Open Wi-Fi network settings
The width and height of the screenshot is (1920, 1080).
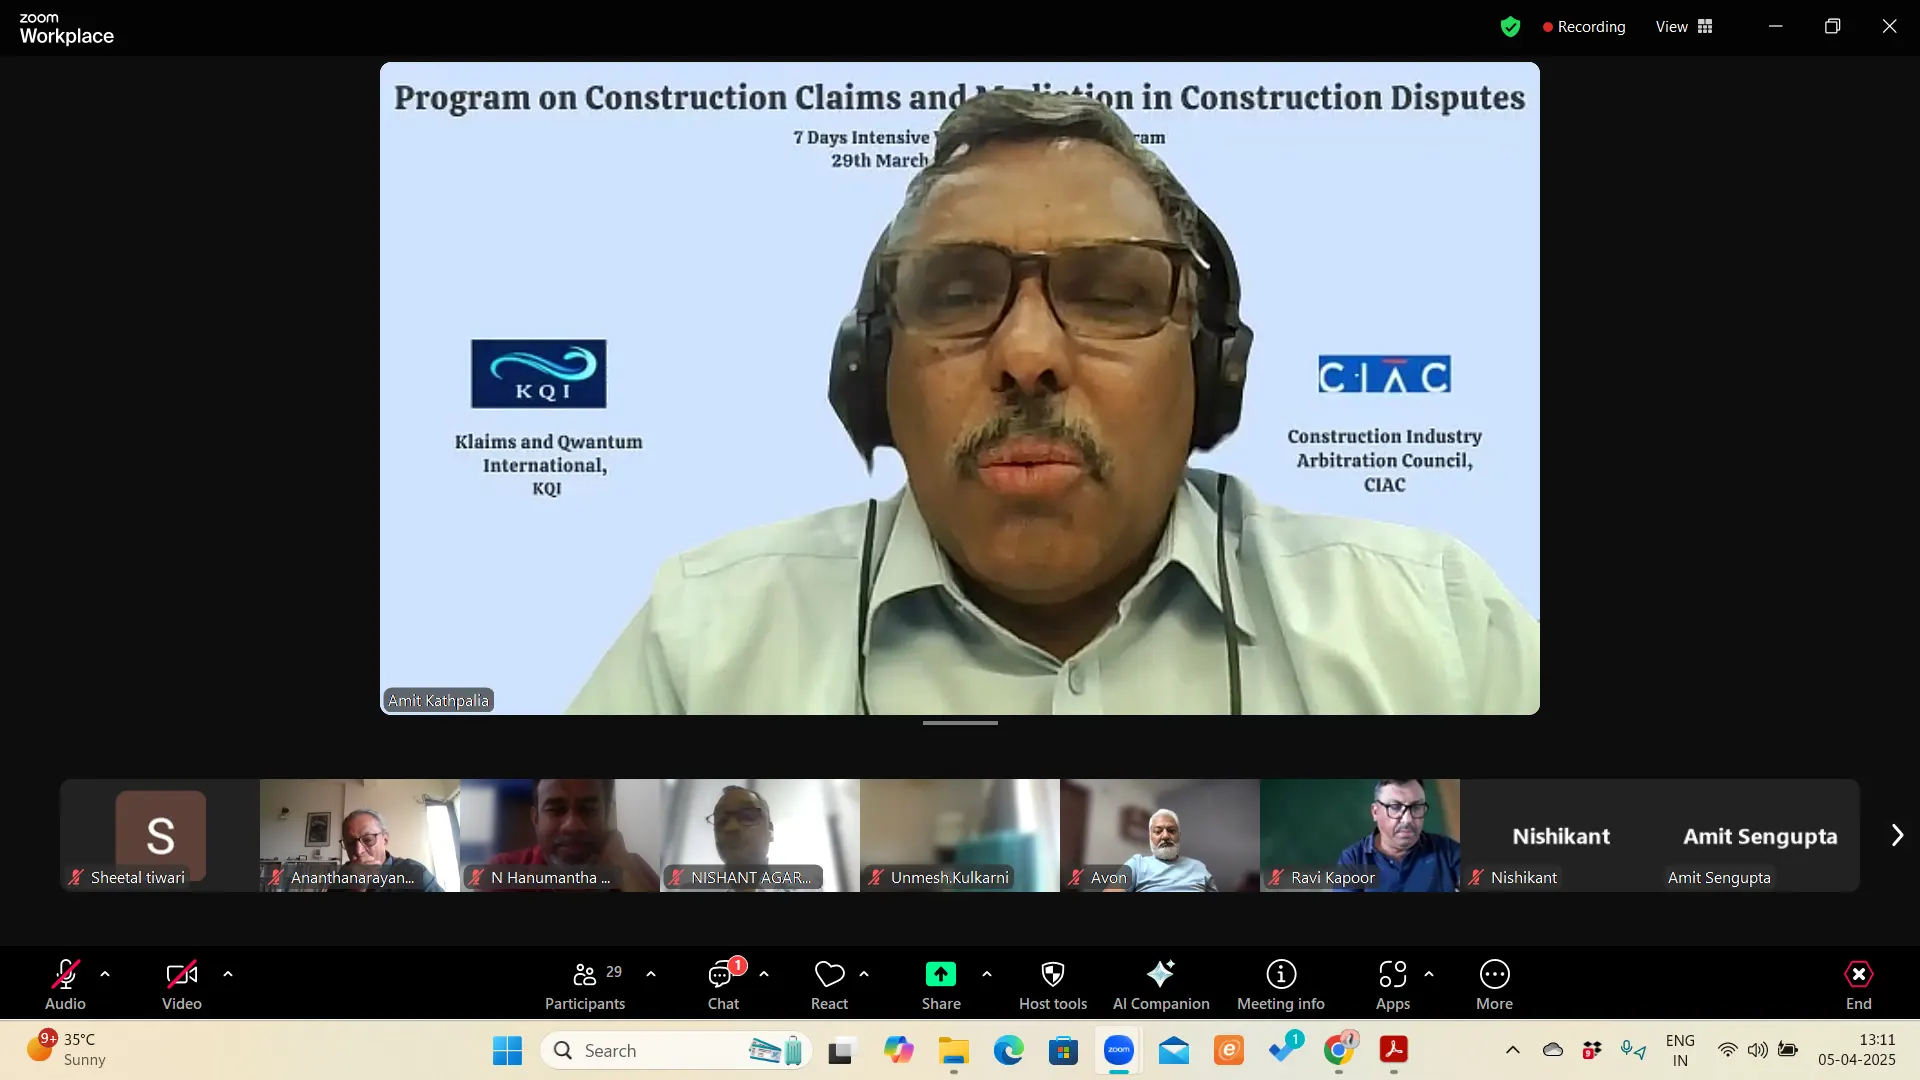pyautogui.click(x=1727, y=1050)
